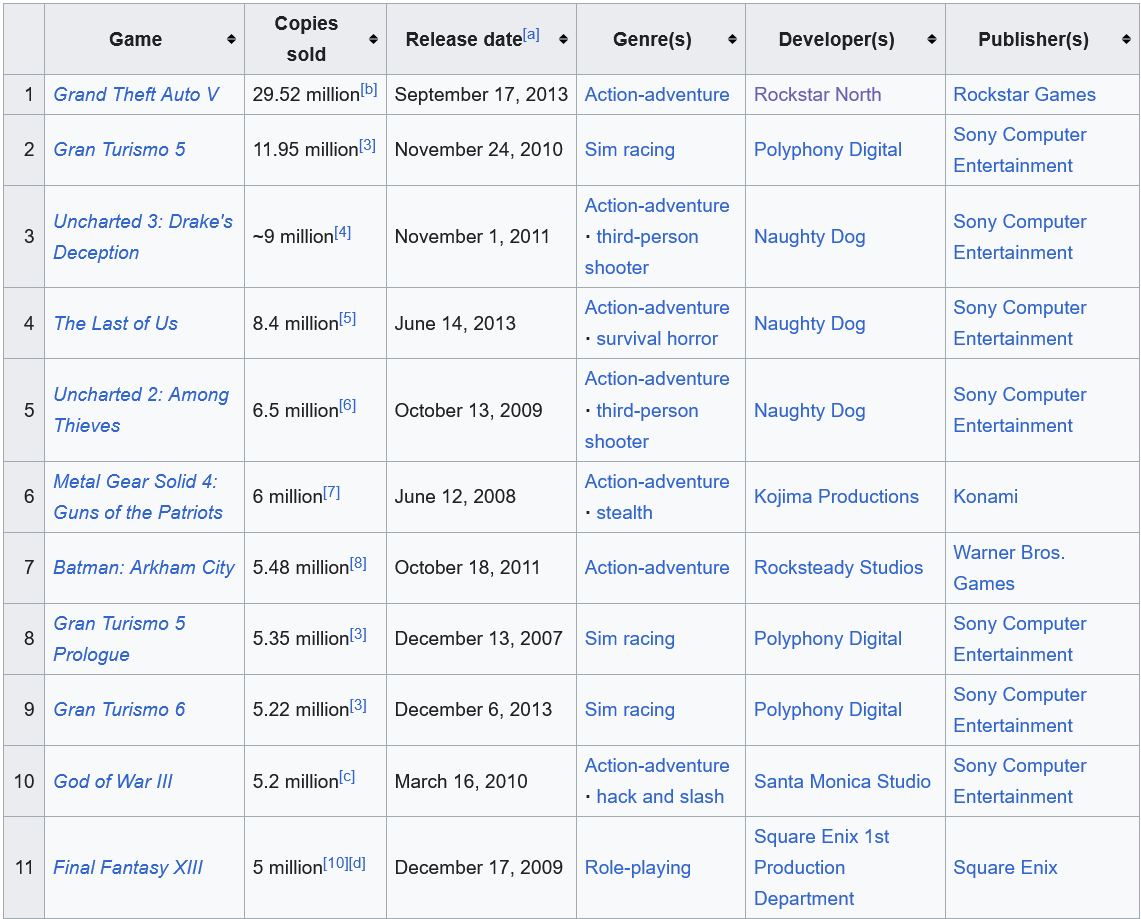Open third-person shooter link in Uncharted 3 row

point(642,252)
